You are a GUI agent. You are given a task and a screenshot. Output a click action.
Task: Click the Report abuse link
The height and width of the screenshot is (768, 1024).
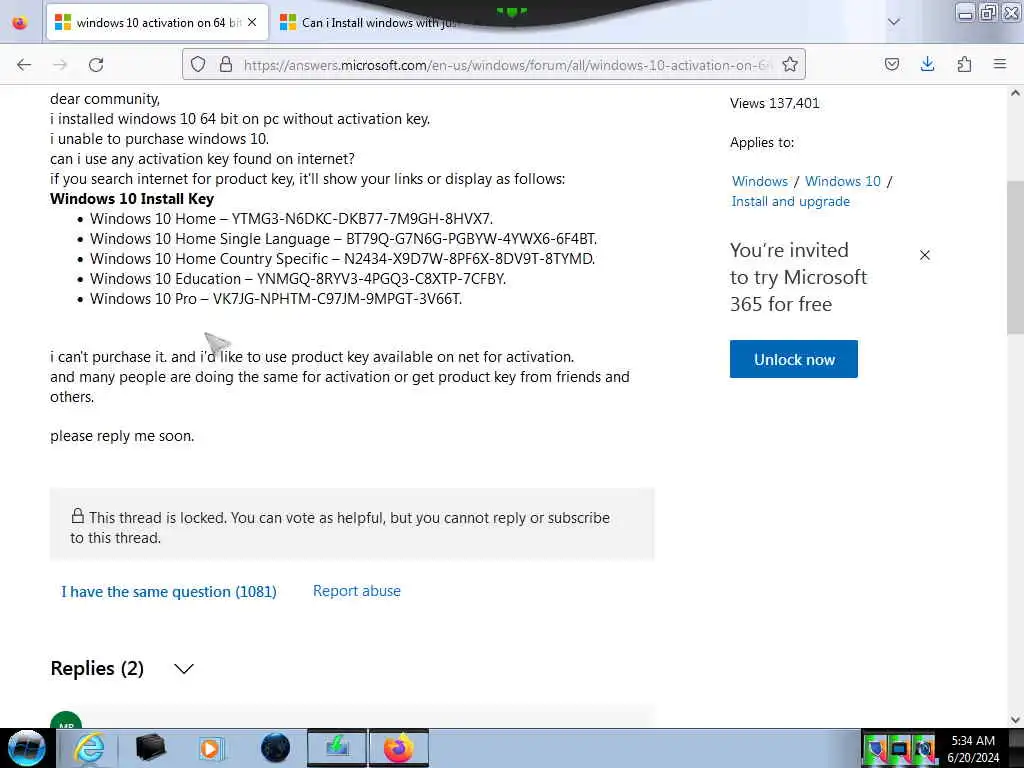click(357, 591)
